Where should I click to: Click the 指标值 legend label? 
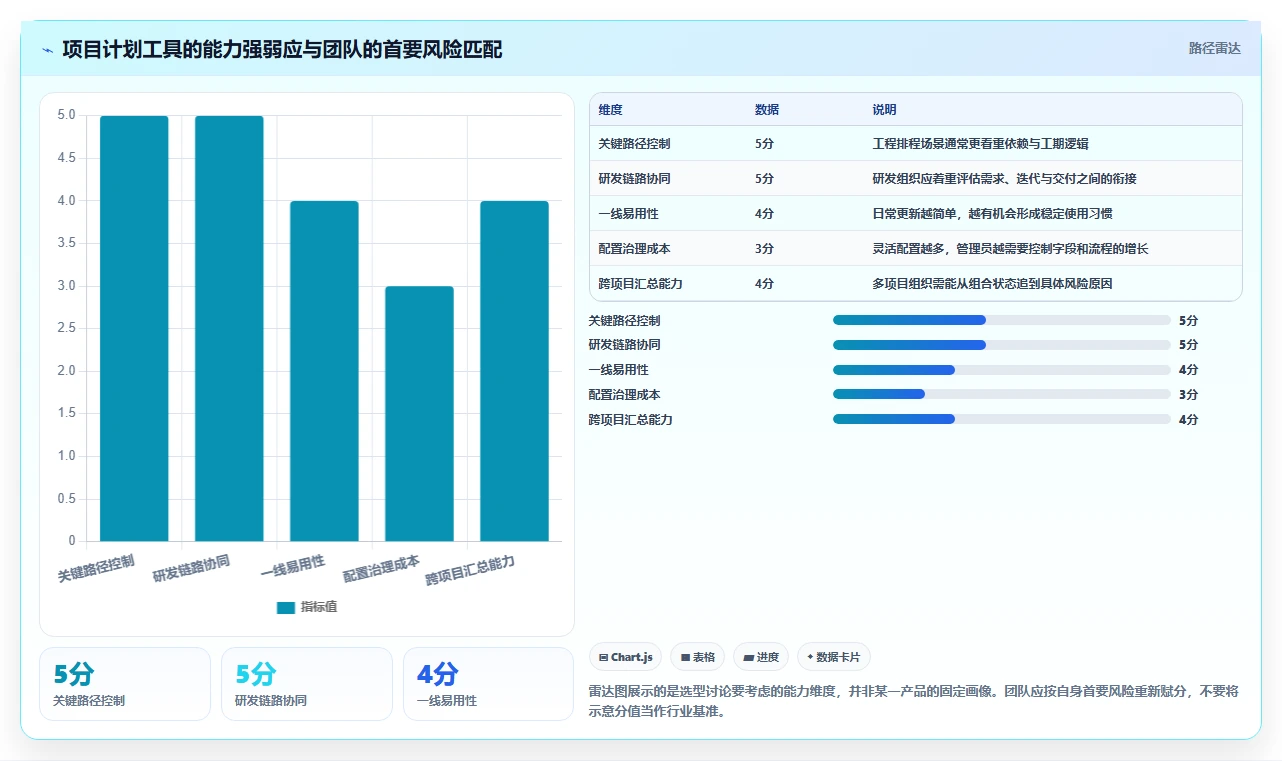pyautogui.click(x=319, y=607)
